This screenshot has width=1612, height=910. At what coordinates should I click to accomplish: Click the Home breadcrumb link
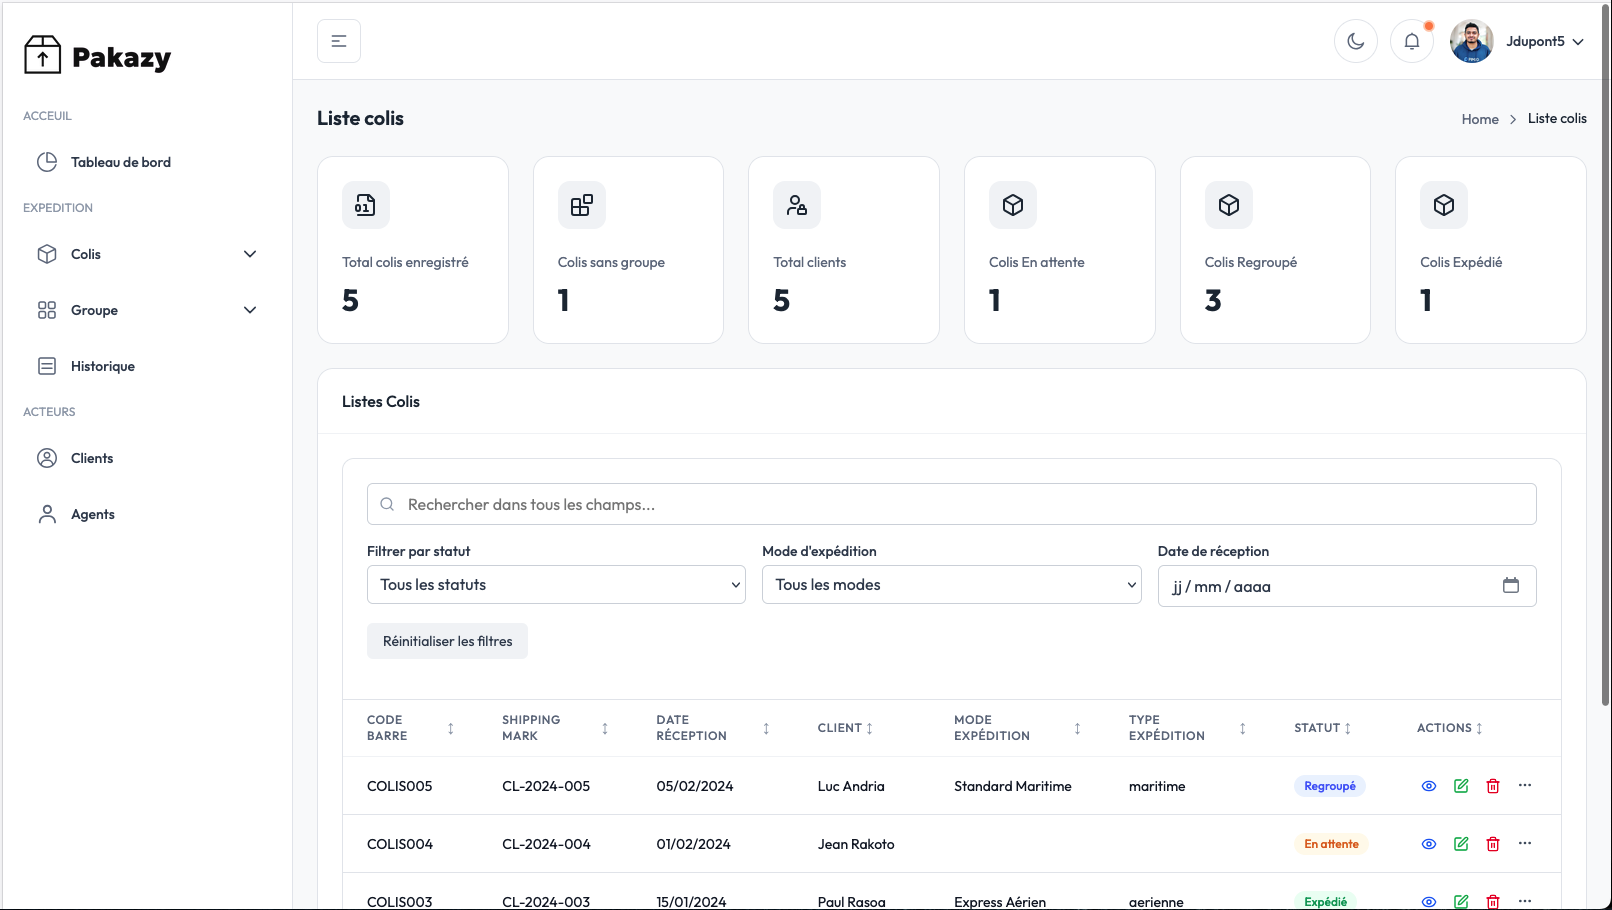[1479, 119]
